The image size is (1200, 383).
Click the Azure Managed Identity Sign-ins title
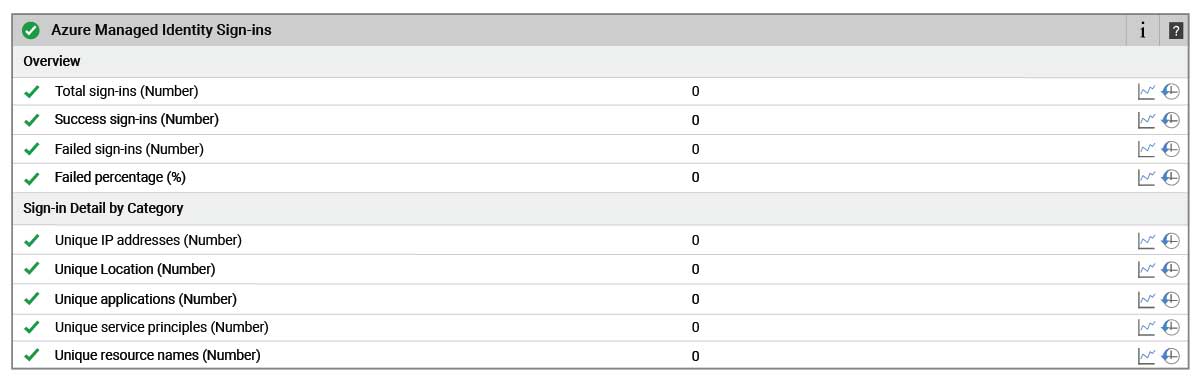click(x=161, y=31)
